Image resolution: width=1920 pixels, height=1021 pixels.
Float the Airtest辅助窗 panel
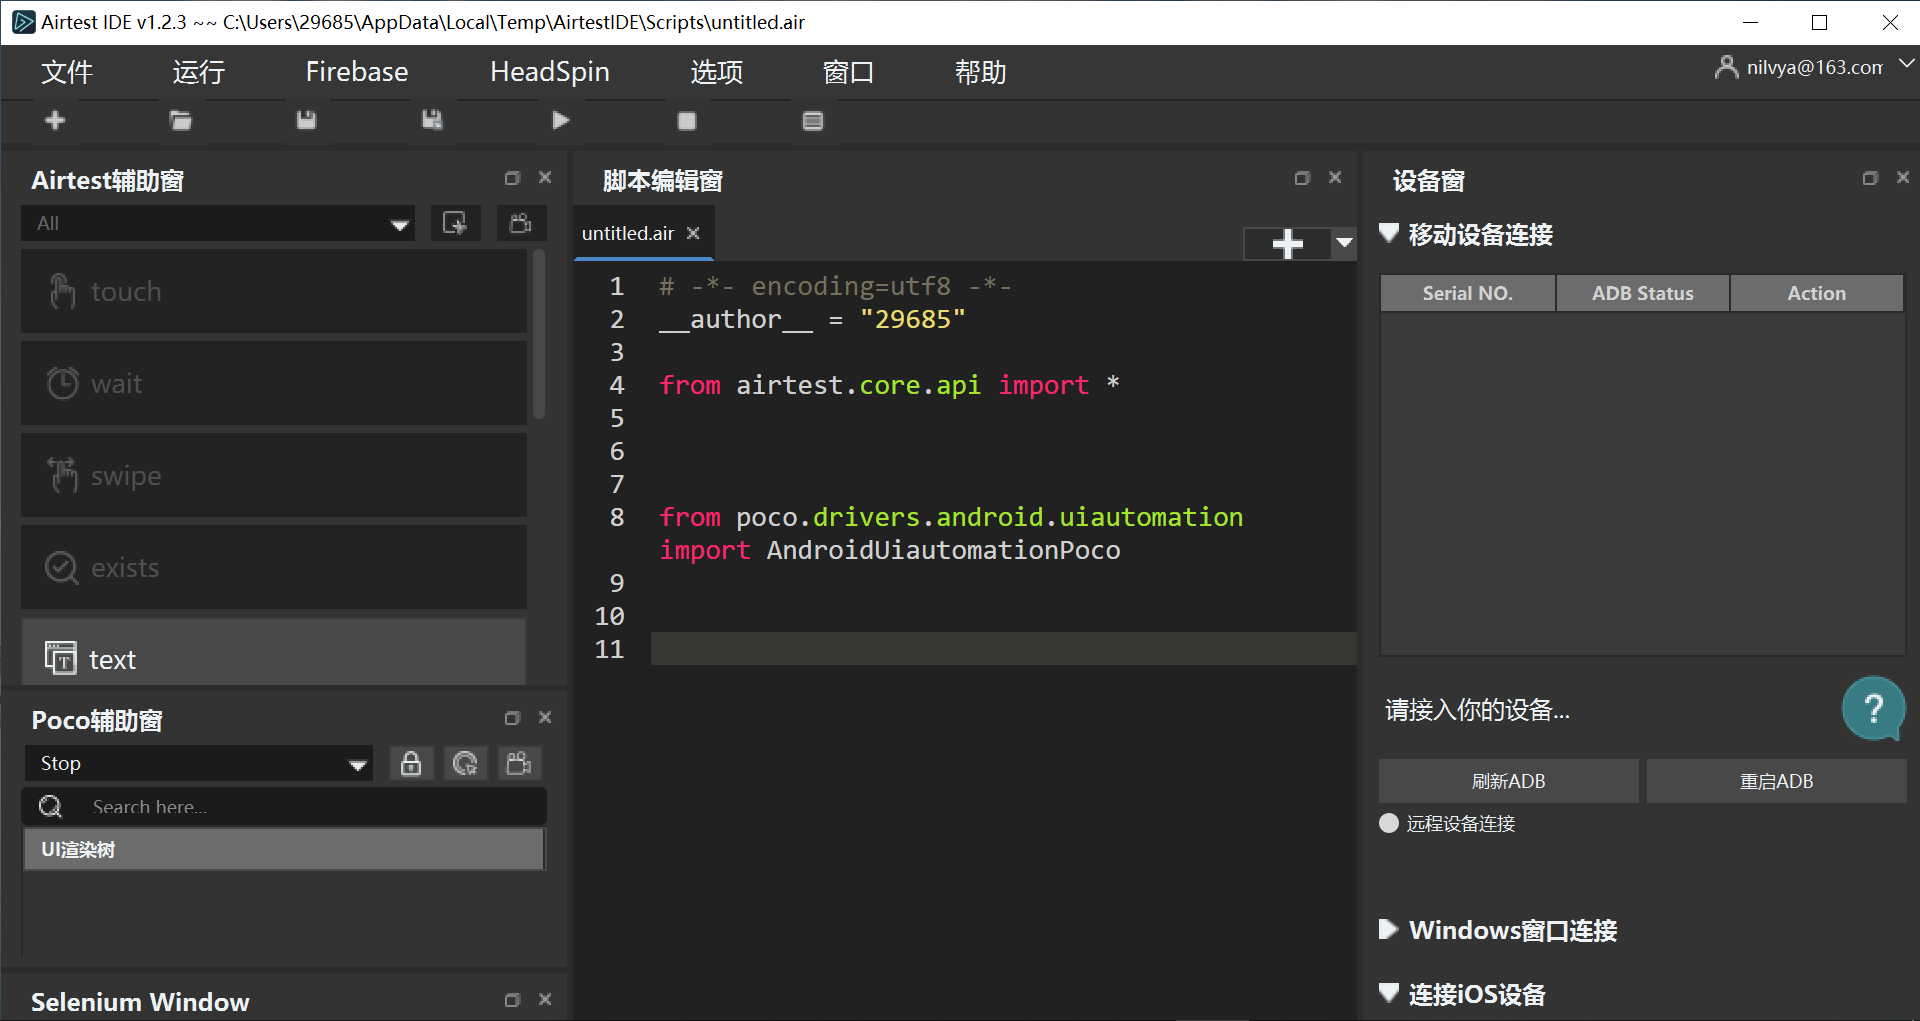click(512, 178)
